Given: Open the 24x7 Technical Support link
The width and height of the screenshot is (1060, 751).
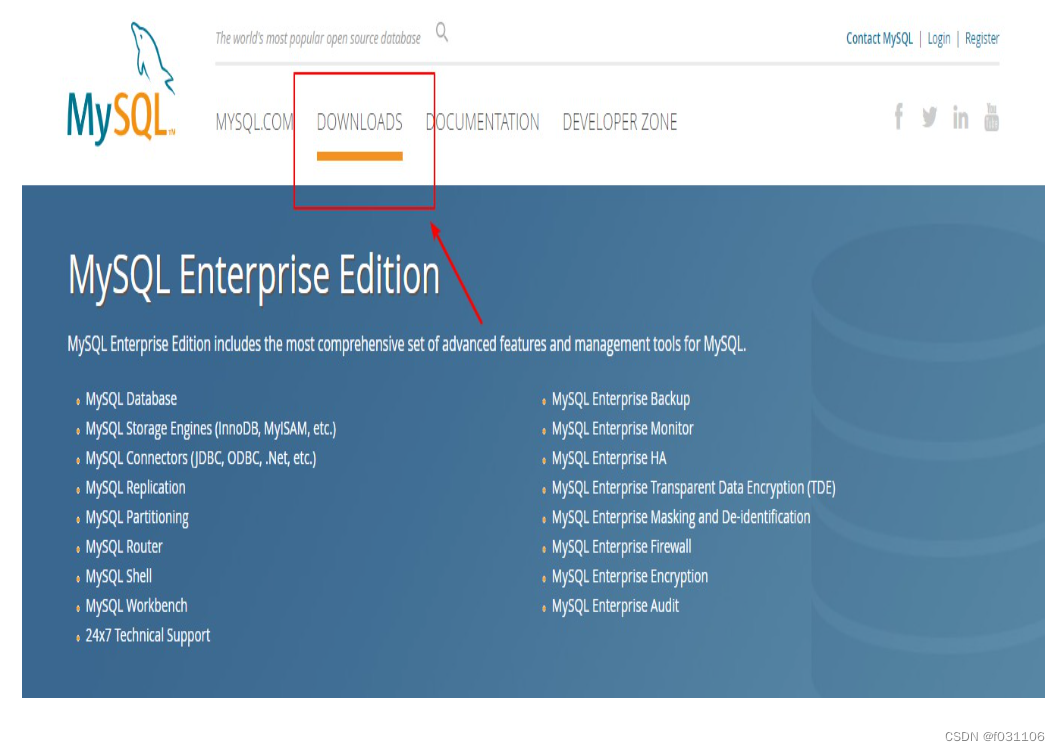Looking at the screenshot, I should point(147,636).
